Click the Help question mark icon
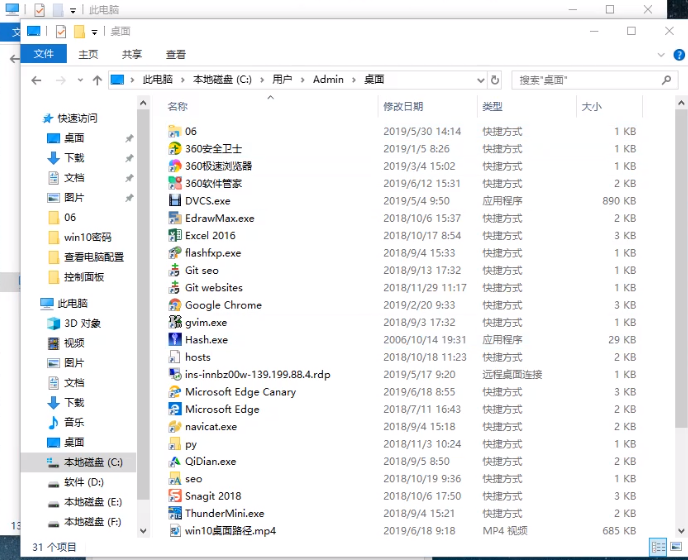Image resolution: width=688 pixels, height=560 pixels. [679, 54]
